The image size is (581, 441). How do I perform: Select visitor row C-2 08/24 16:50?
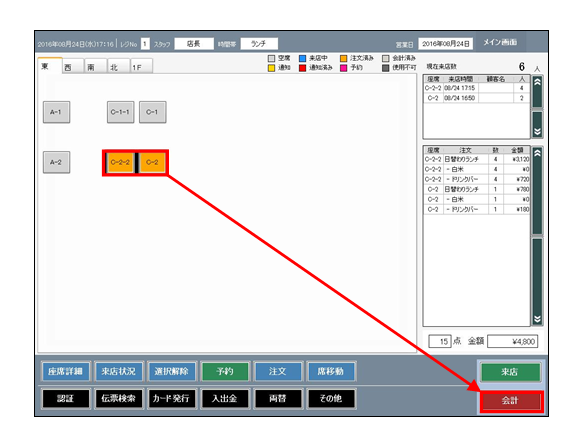click(x=477, y=98)
